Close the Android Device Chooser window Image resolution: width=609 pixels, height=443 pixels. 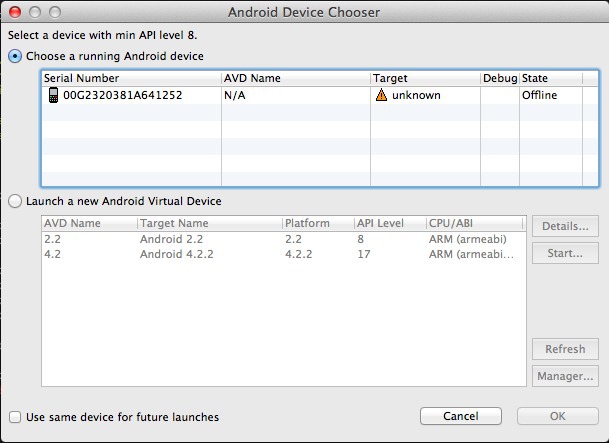(x=14, y=13)
